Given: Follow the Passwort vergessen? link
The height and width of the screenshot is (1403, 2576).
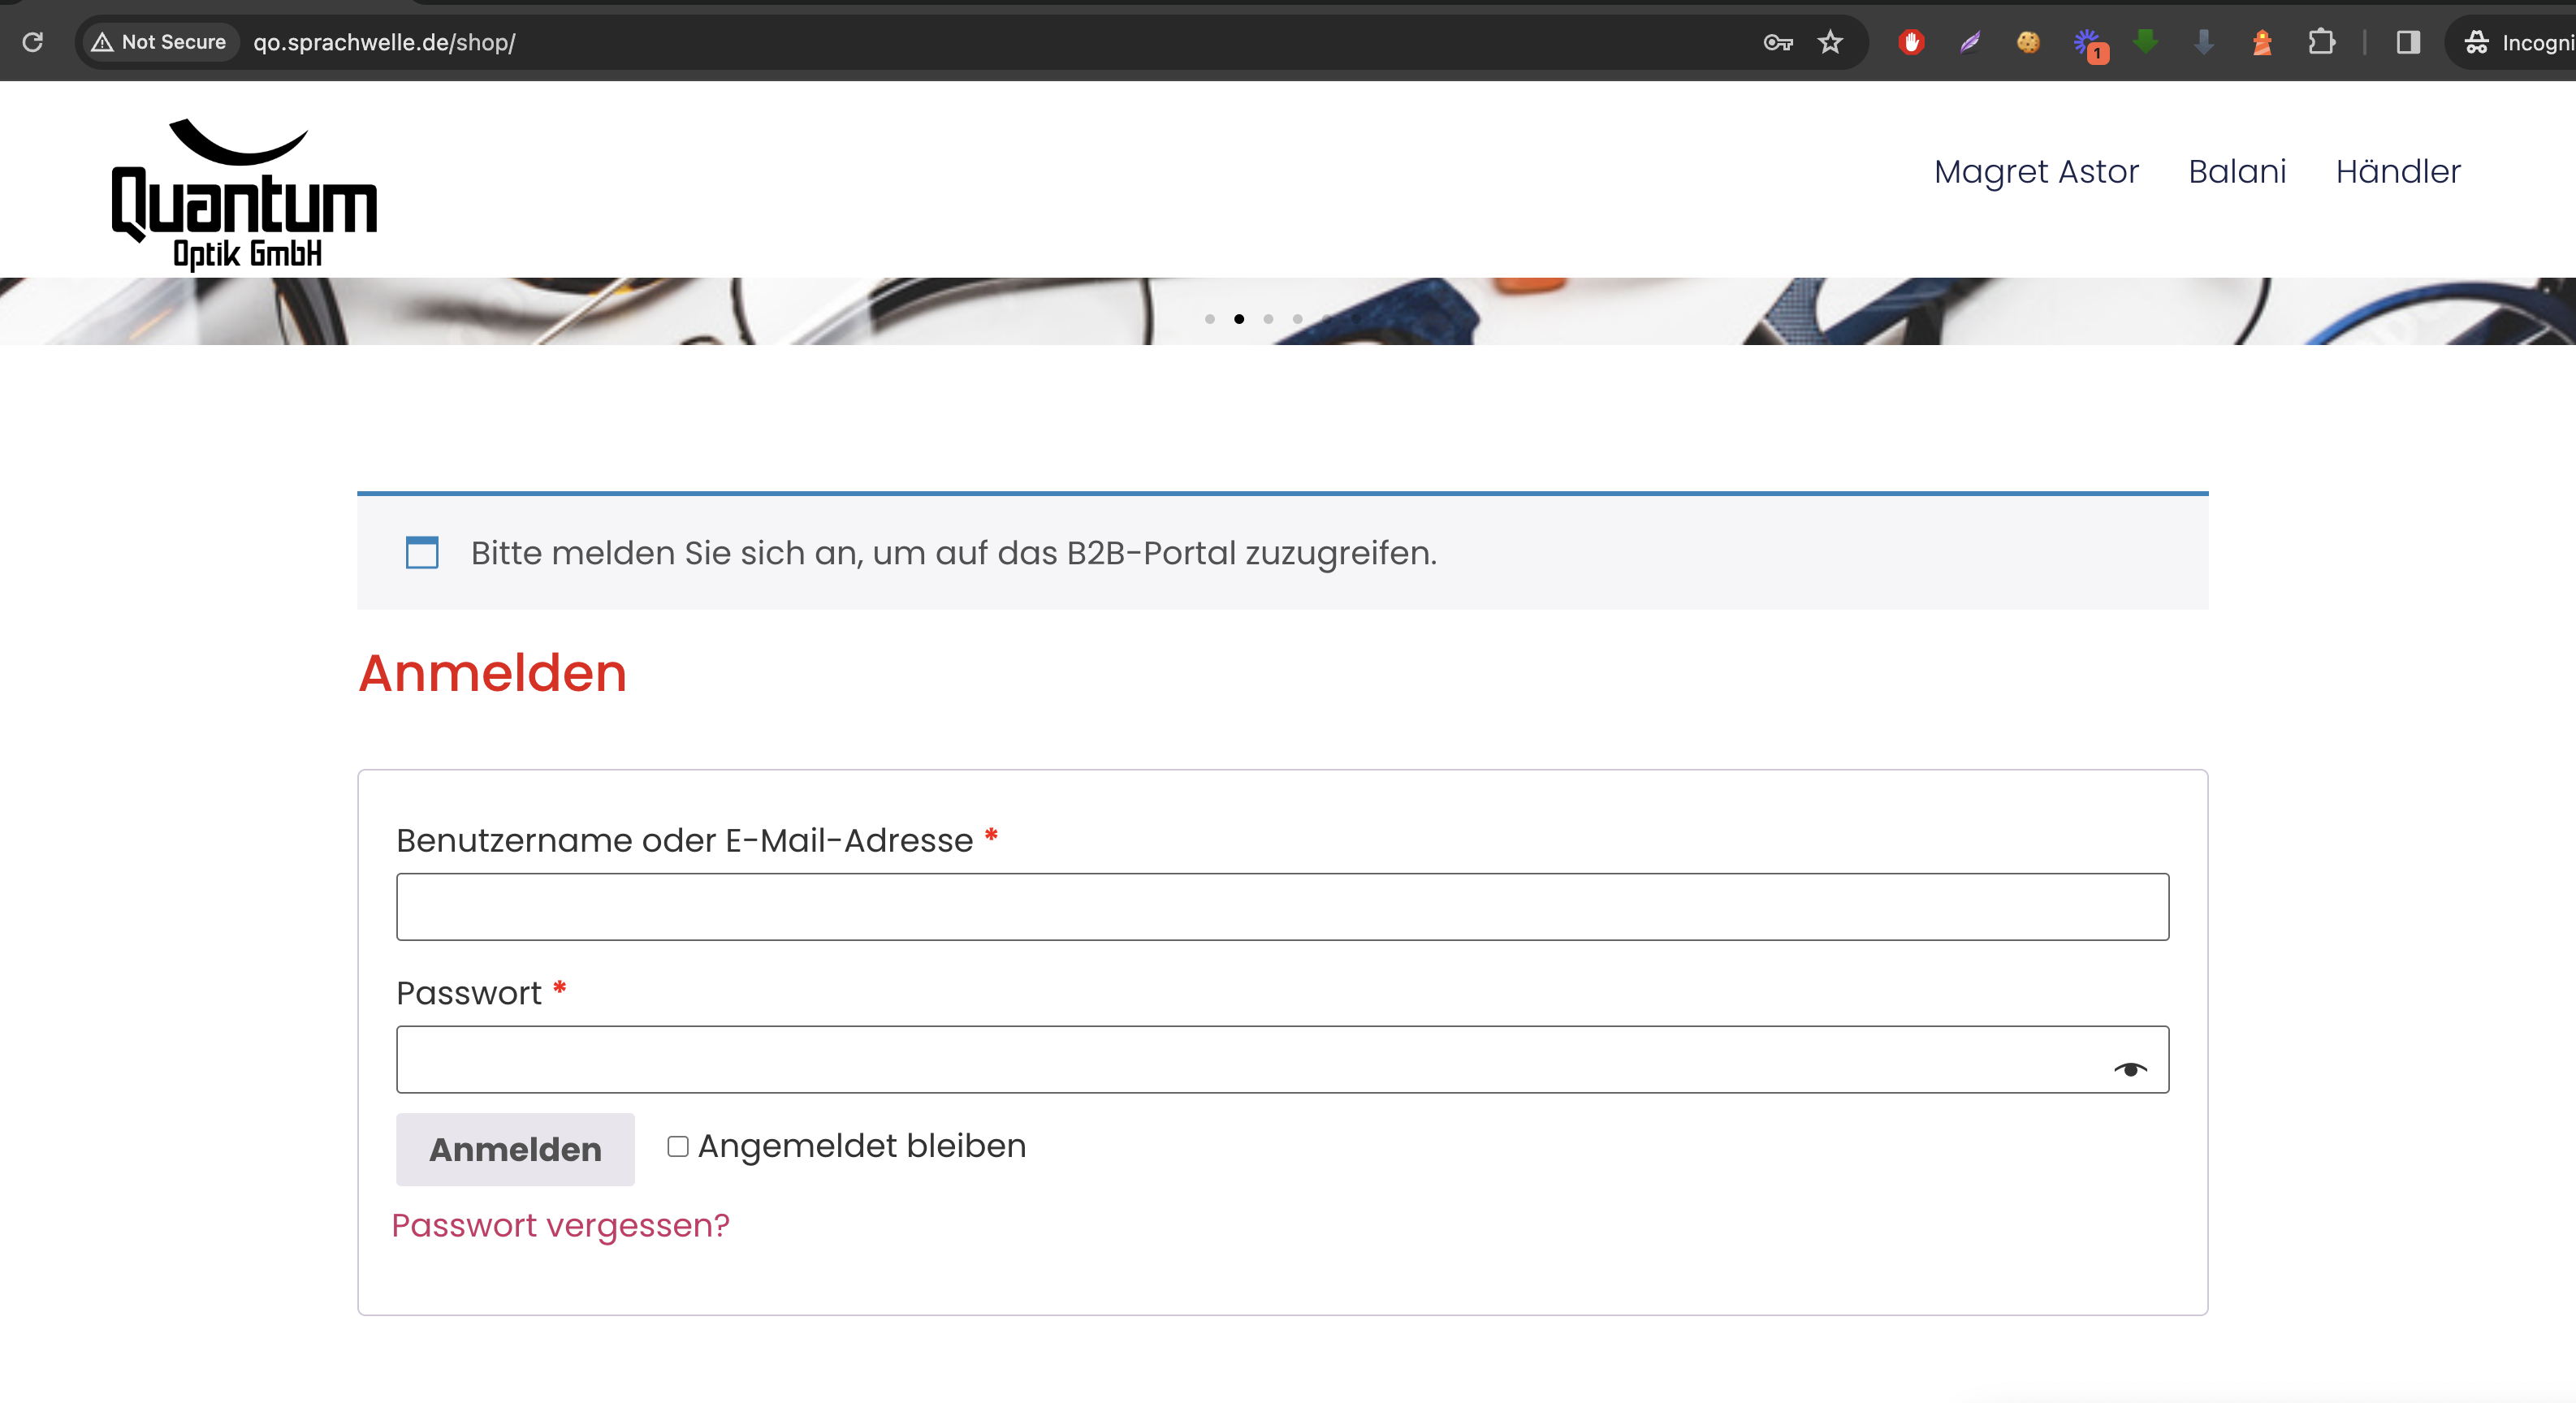Looking at the screenshot, I should click(560, 1225).
